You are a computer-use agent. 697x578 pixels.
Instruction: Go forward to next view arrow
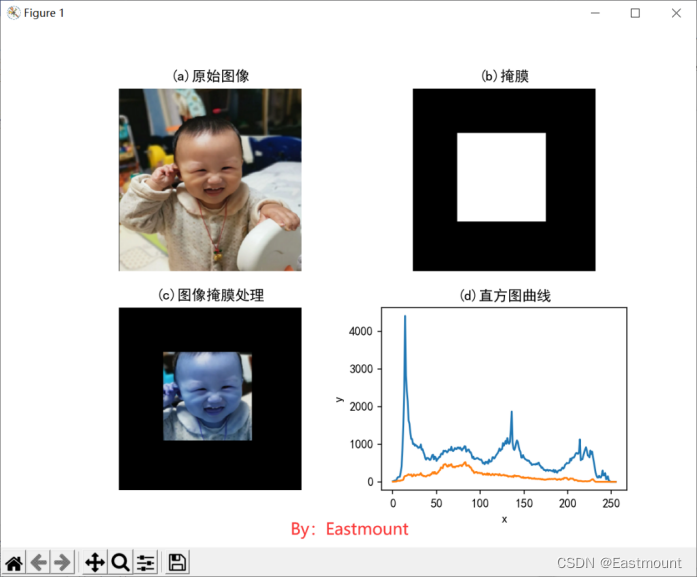(x=62, y=563)
